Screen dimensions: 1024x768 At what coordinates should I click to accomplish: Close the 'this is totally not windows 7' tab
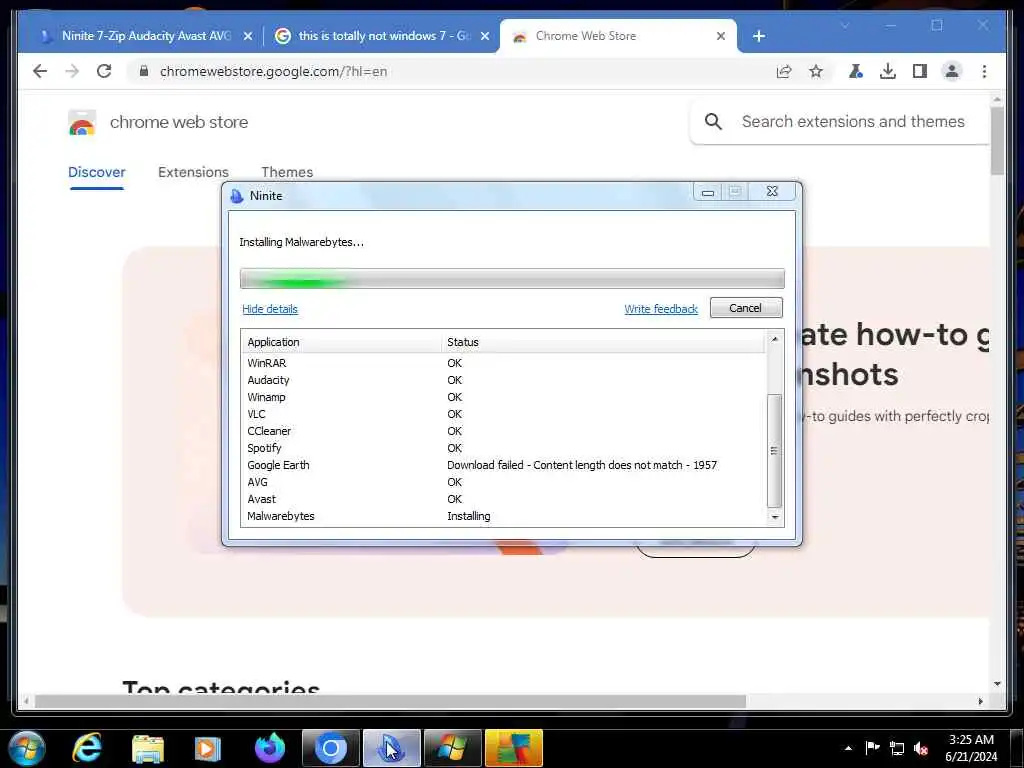pos(485,37)
